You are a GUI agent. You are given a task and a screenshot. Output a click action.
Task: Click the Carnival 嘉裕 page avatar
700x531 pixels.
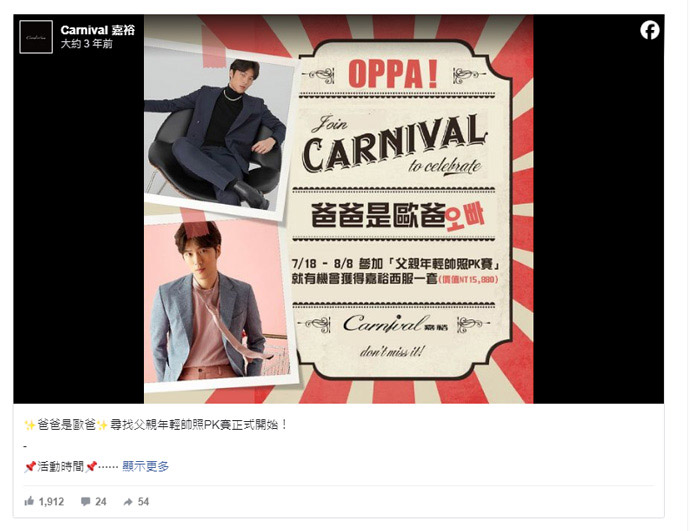coord(36,37)
